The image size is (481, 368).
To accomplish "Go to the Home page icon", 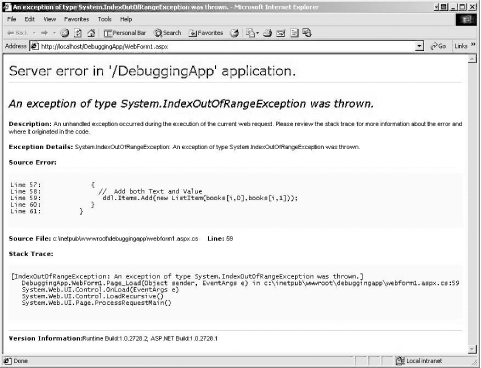I will [91, 33].
